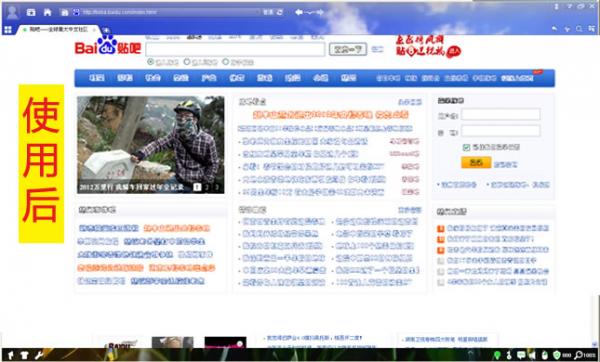Click the green shield security icon
The height and width of the screenshot is (362, 600).
coord(557,355)
